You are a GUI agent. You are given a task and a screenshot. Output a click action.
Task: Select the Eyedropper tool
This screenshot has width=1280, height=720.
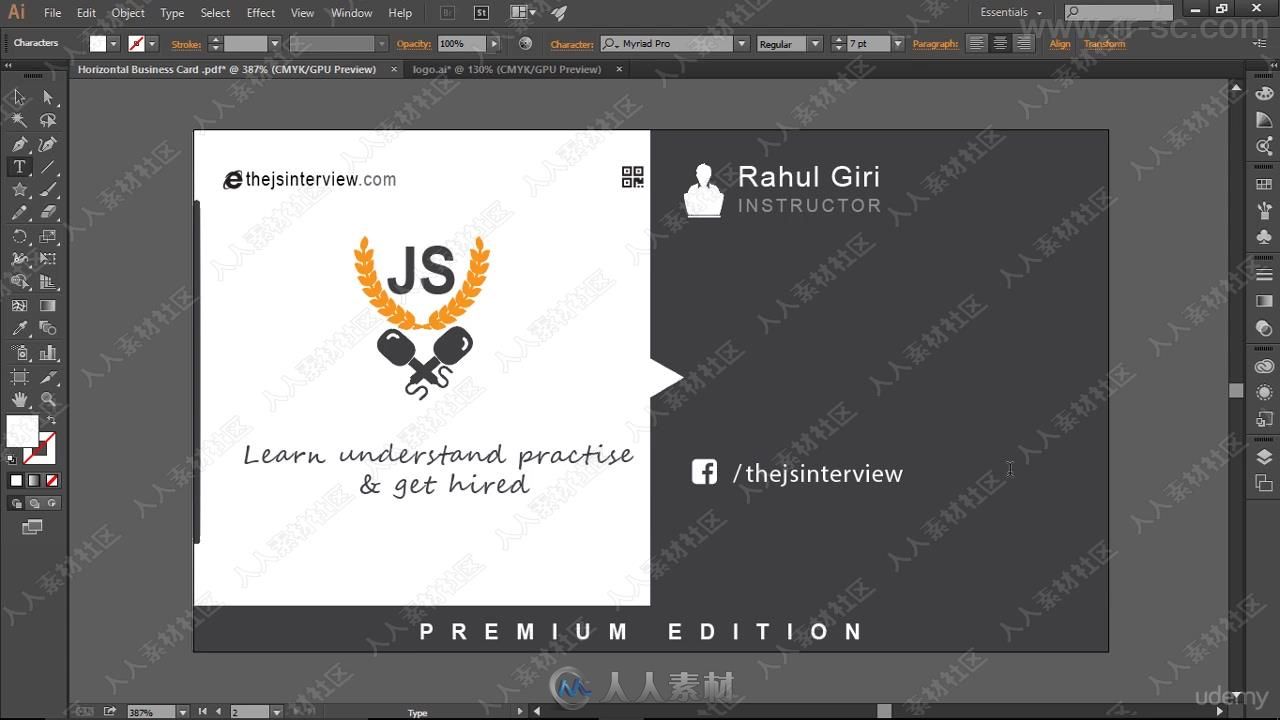click(19, 329)
